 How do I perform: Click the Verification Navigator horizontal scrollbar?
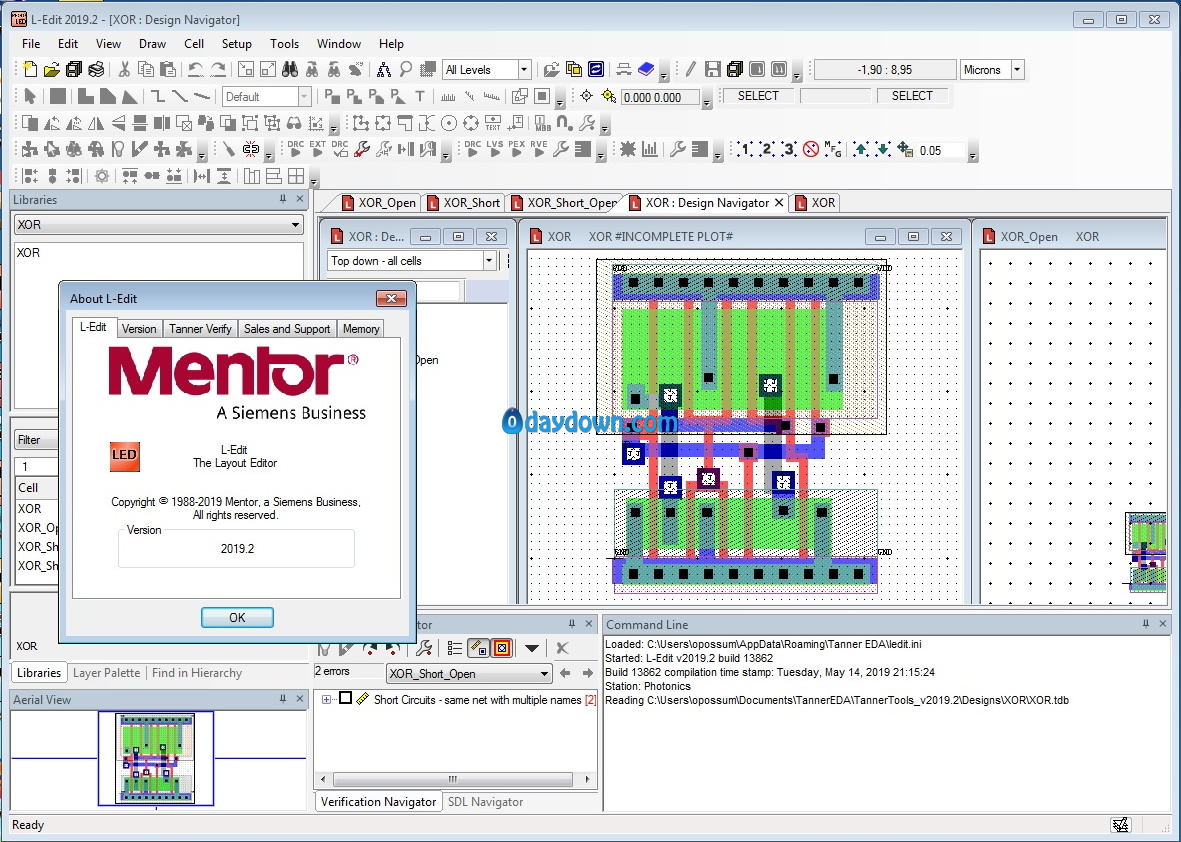click(455, 779)
